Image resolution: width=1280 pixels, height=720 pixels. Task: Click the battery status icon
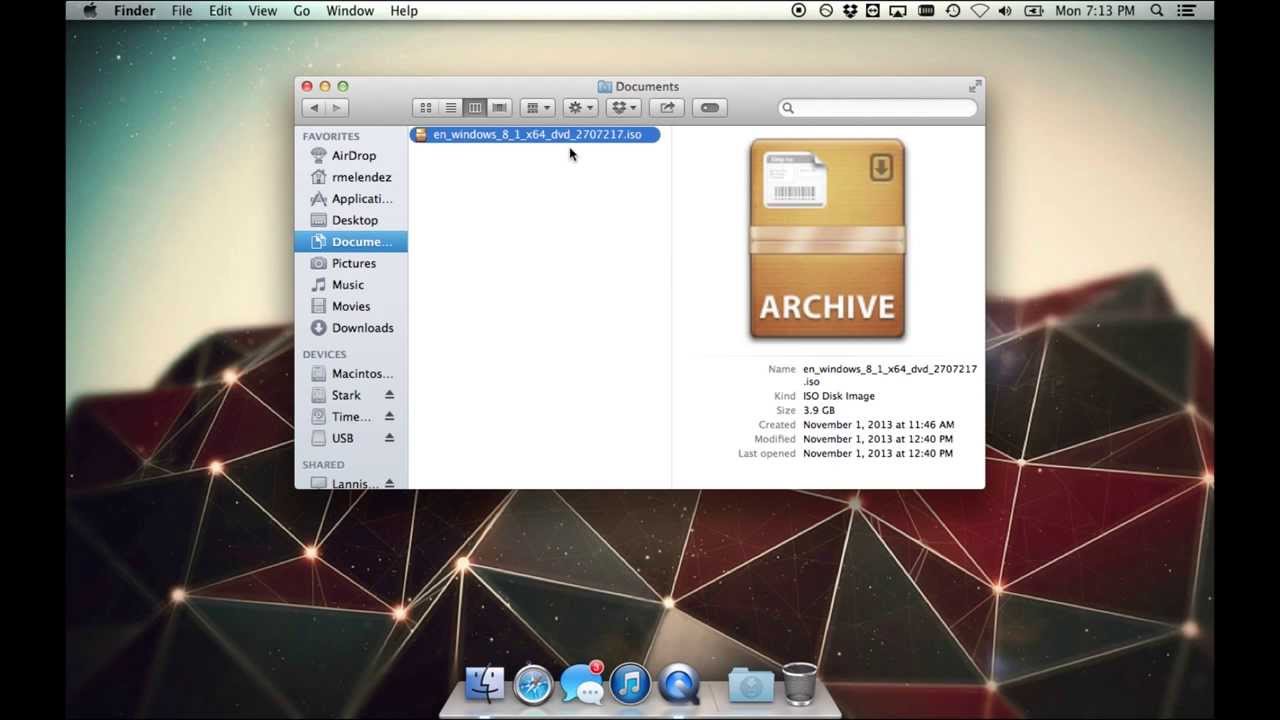click(x=1034, y=11)
